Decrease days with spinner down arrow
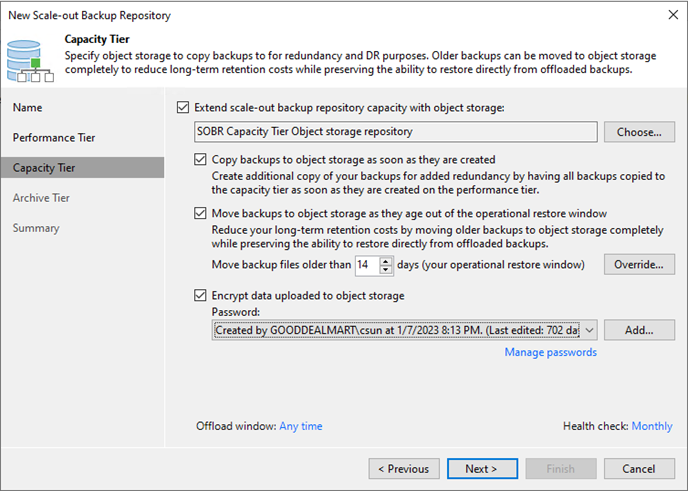The image size is (688, 491). (386, 269)
